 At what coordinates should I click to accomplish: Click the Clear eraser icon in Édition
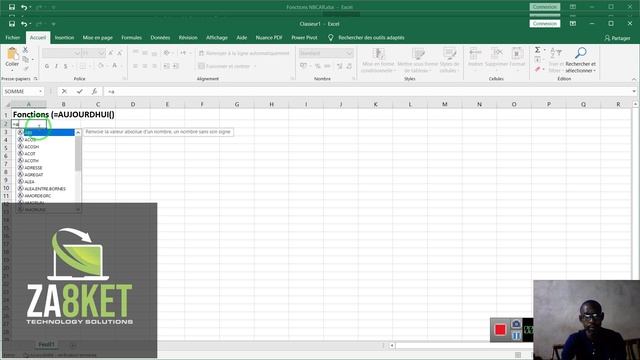point(538,69)
